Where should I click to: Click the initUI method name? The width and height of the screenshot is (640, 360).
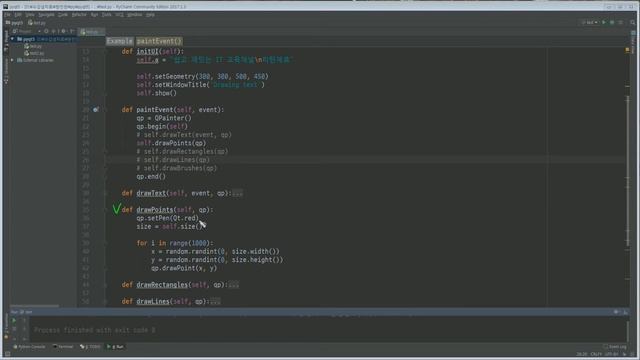coord(147,51)
